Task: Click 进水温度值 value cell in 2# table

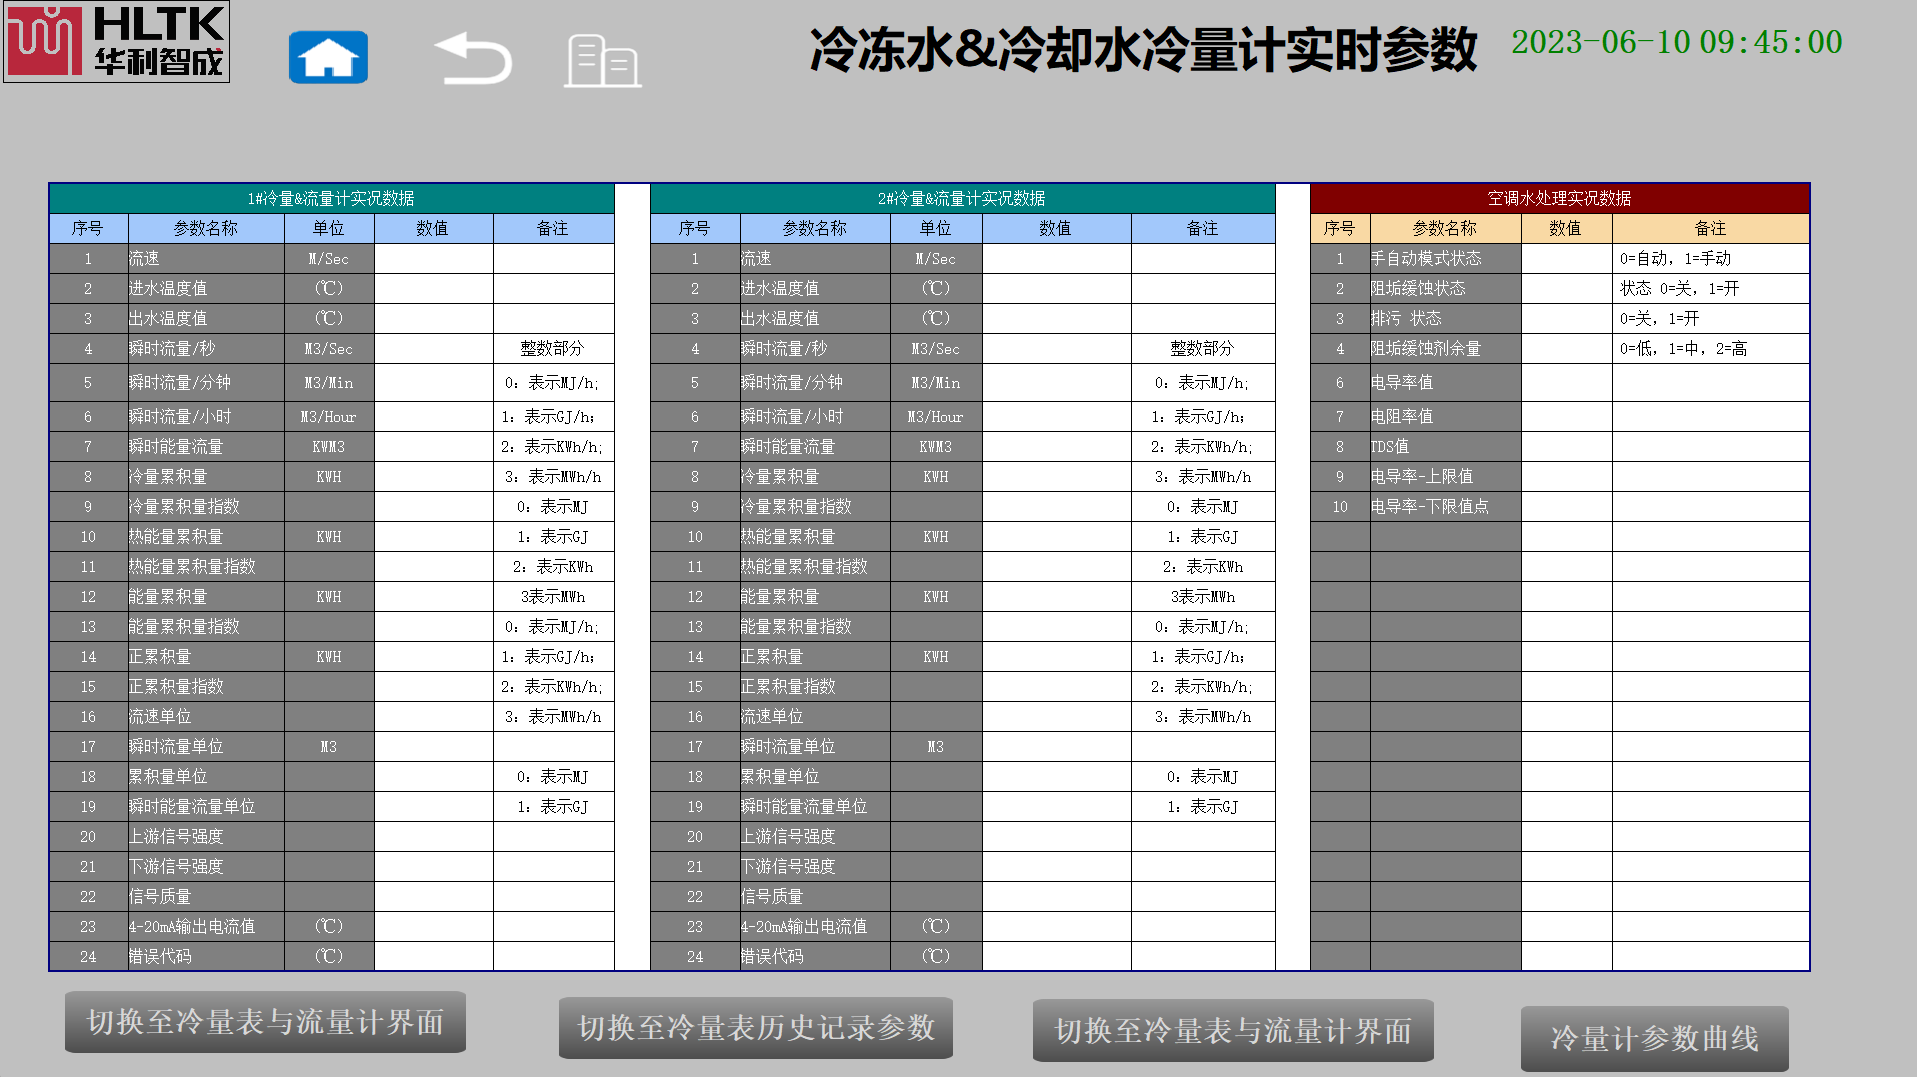Action: 1056,288
